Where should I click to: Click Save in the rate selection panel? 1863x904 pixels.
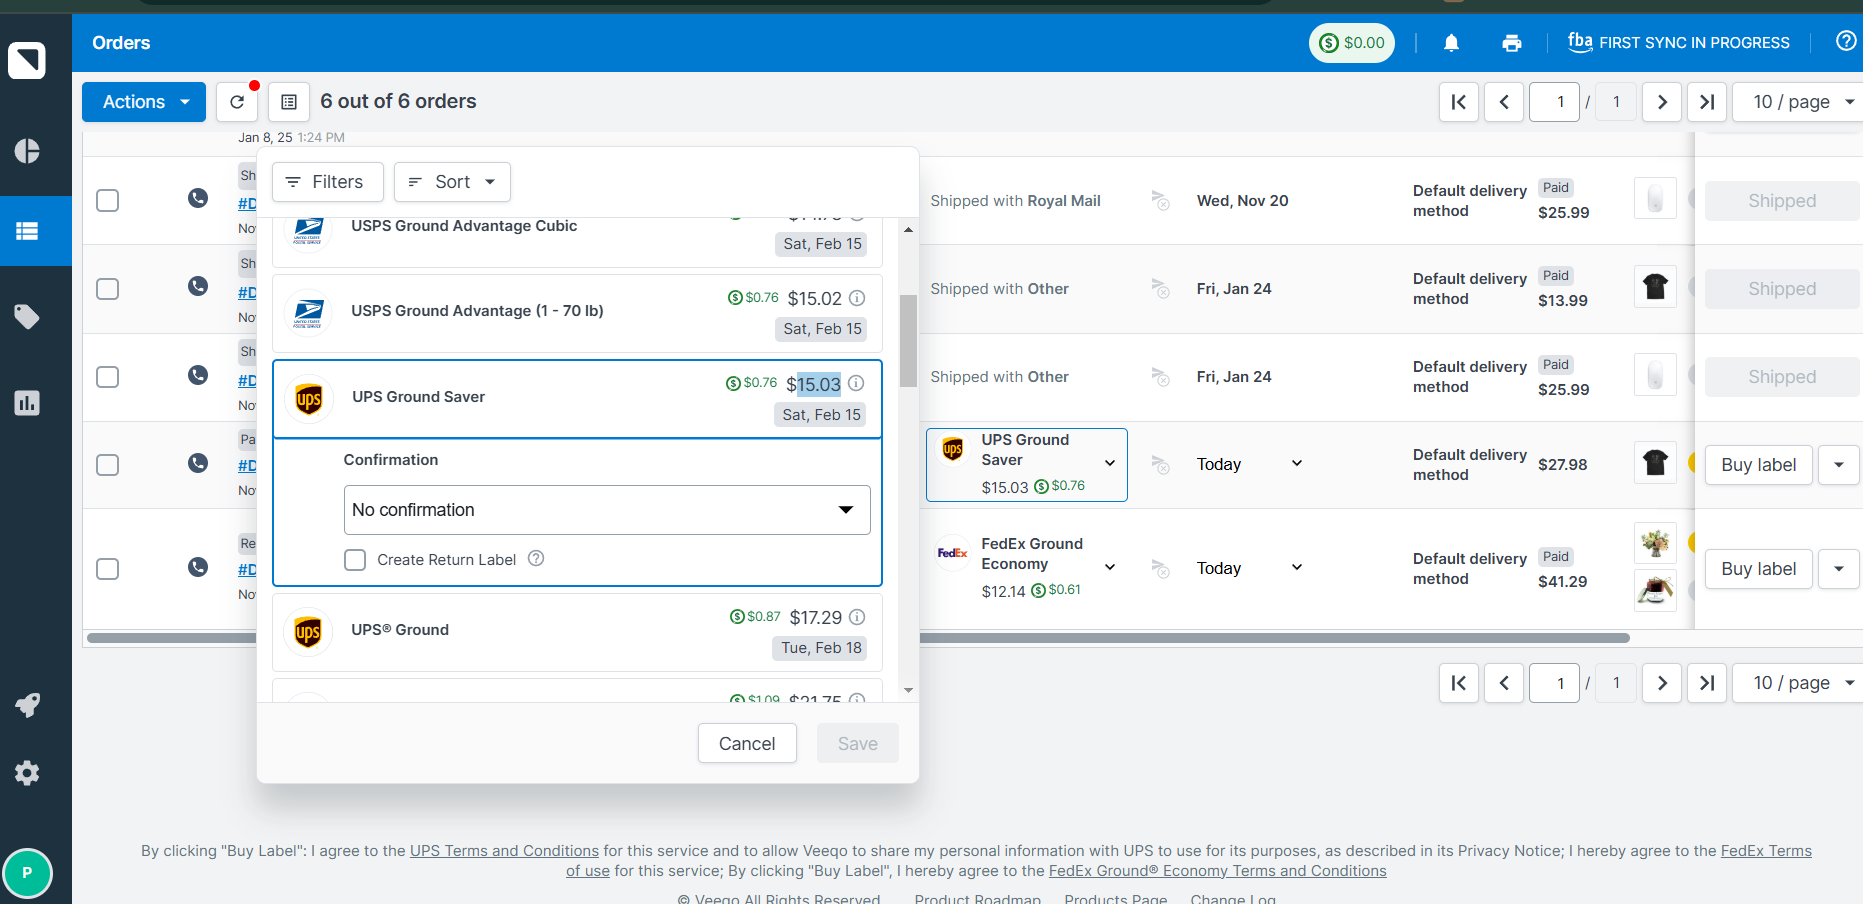point(858,743)
